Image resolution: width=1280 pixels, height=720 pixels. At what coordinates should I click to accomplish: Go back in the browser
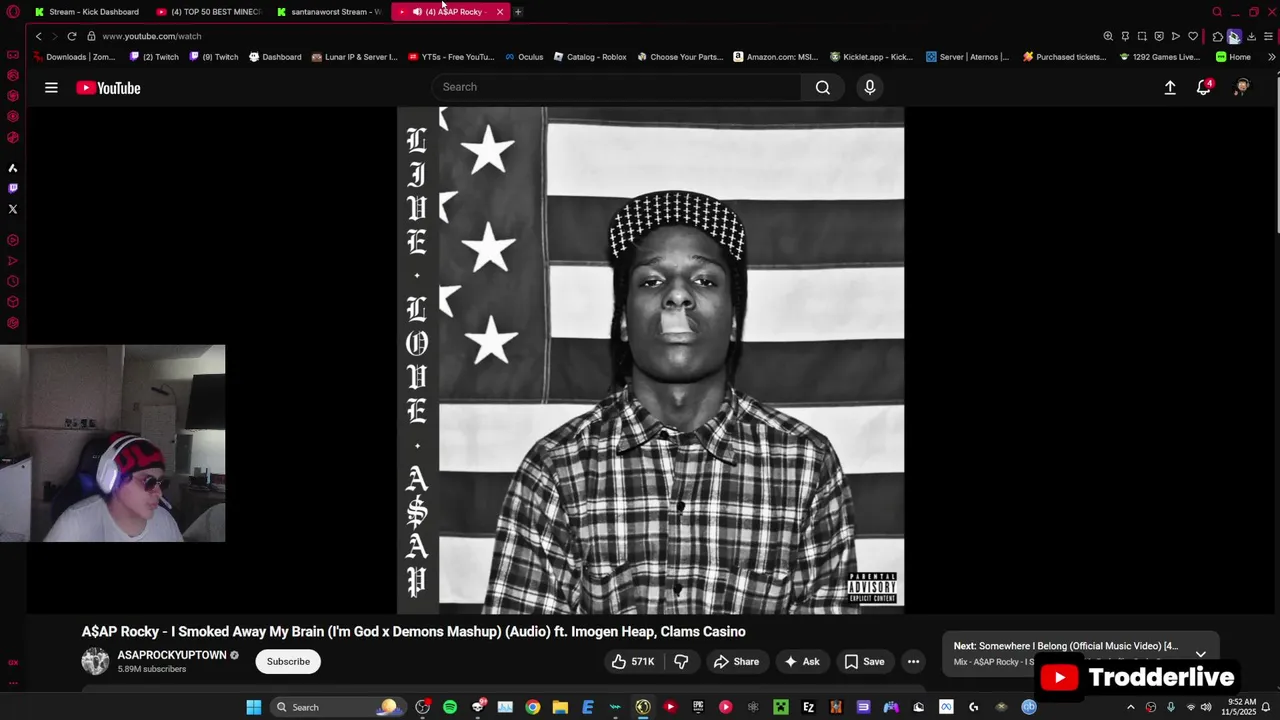click(x=38, y=36)
